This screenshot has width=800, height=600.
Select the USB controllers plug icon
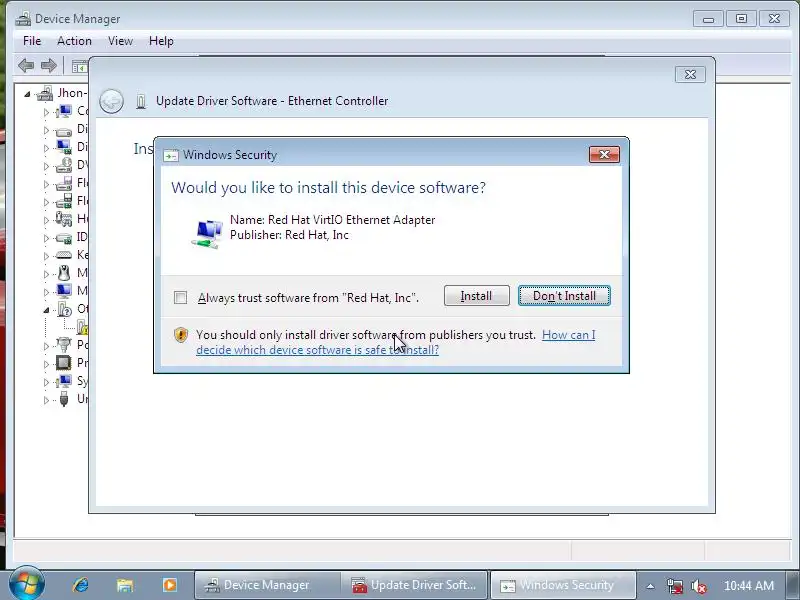(x=64, y=399)
